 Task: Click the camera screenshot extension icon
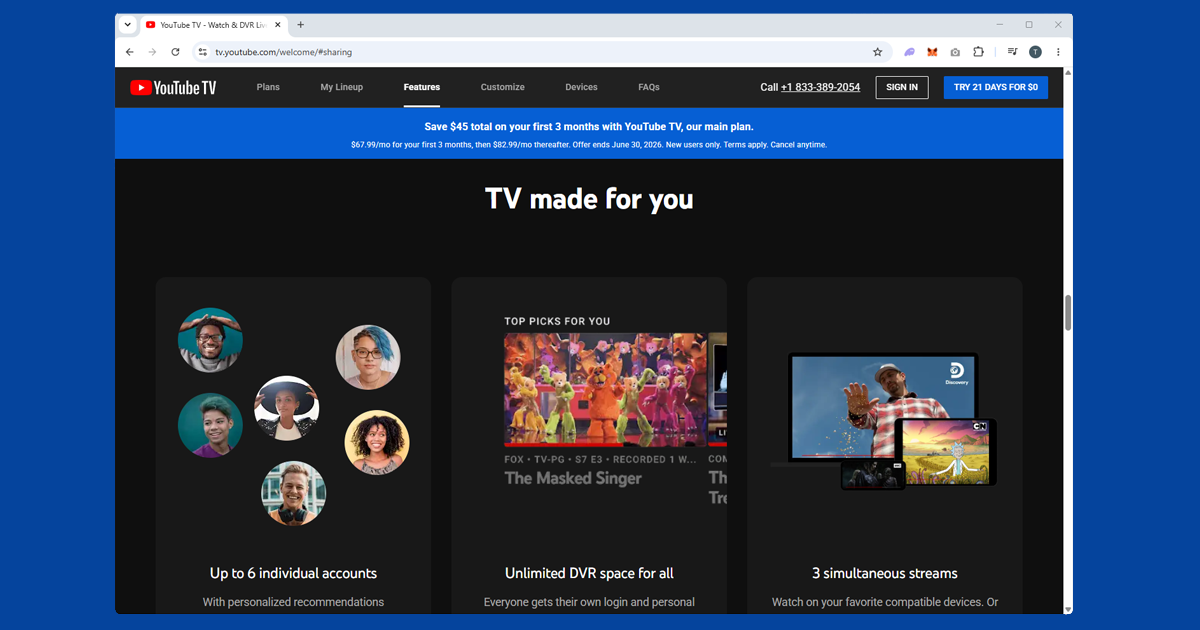(955, 52)
